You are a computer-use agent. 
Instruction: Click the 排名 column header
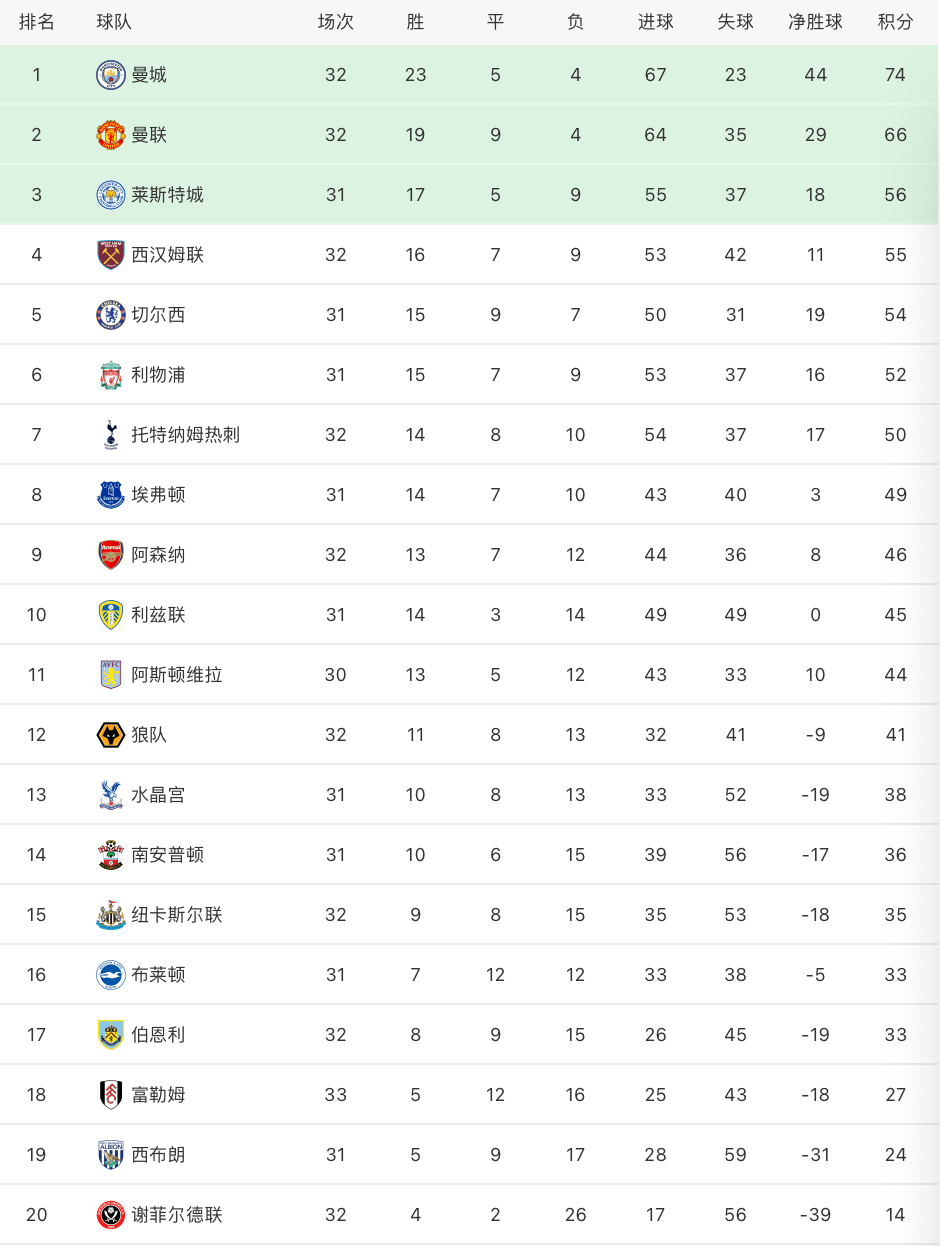37,22
